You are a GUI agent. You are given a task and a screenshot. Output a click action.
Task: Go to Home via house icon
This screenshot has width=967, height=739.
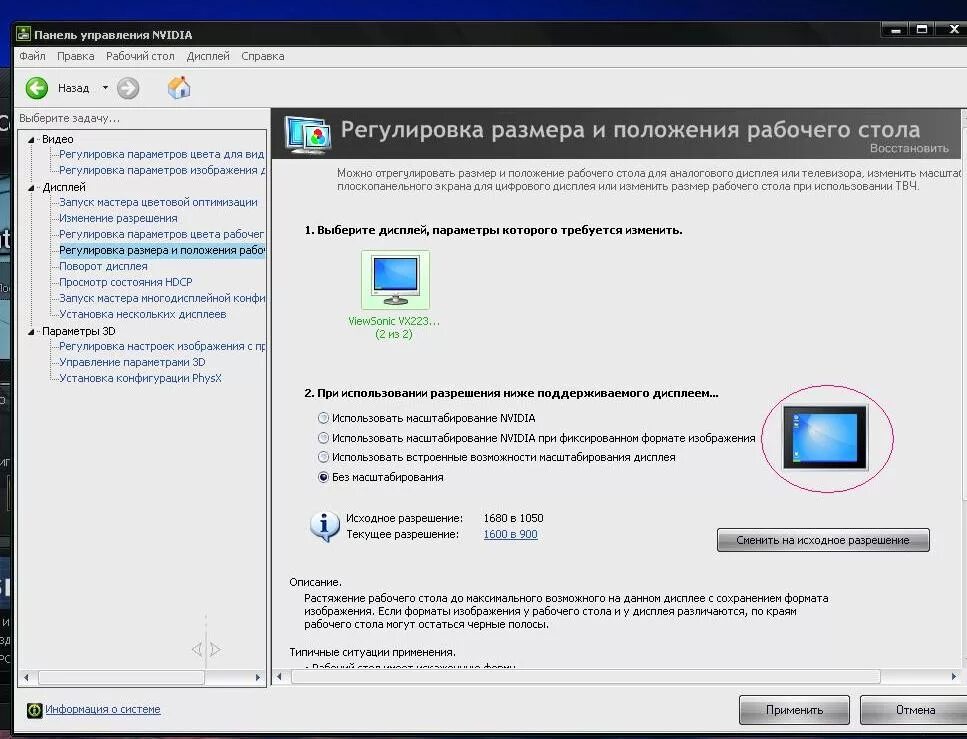point(179,88)
